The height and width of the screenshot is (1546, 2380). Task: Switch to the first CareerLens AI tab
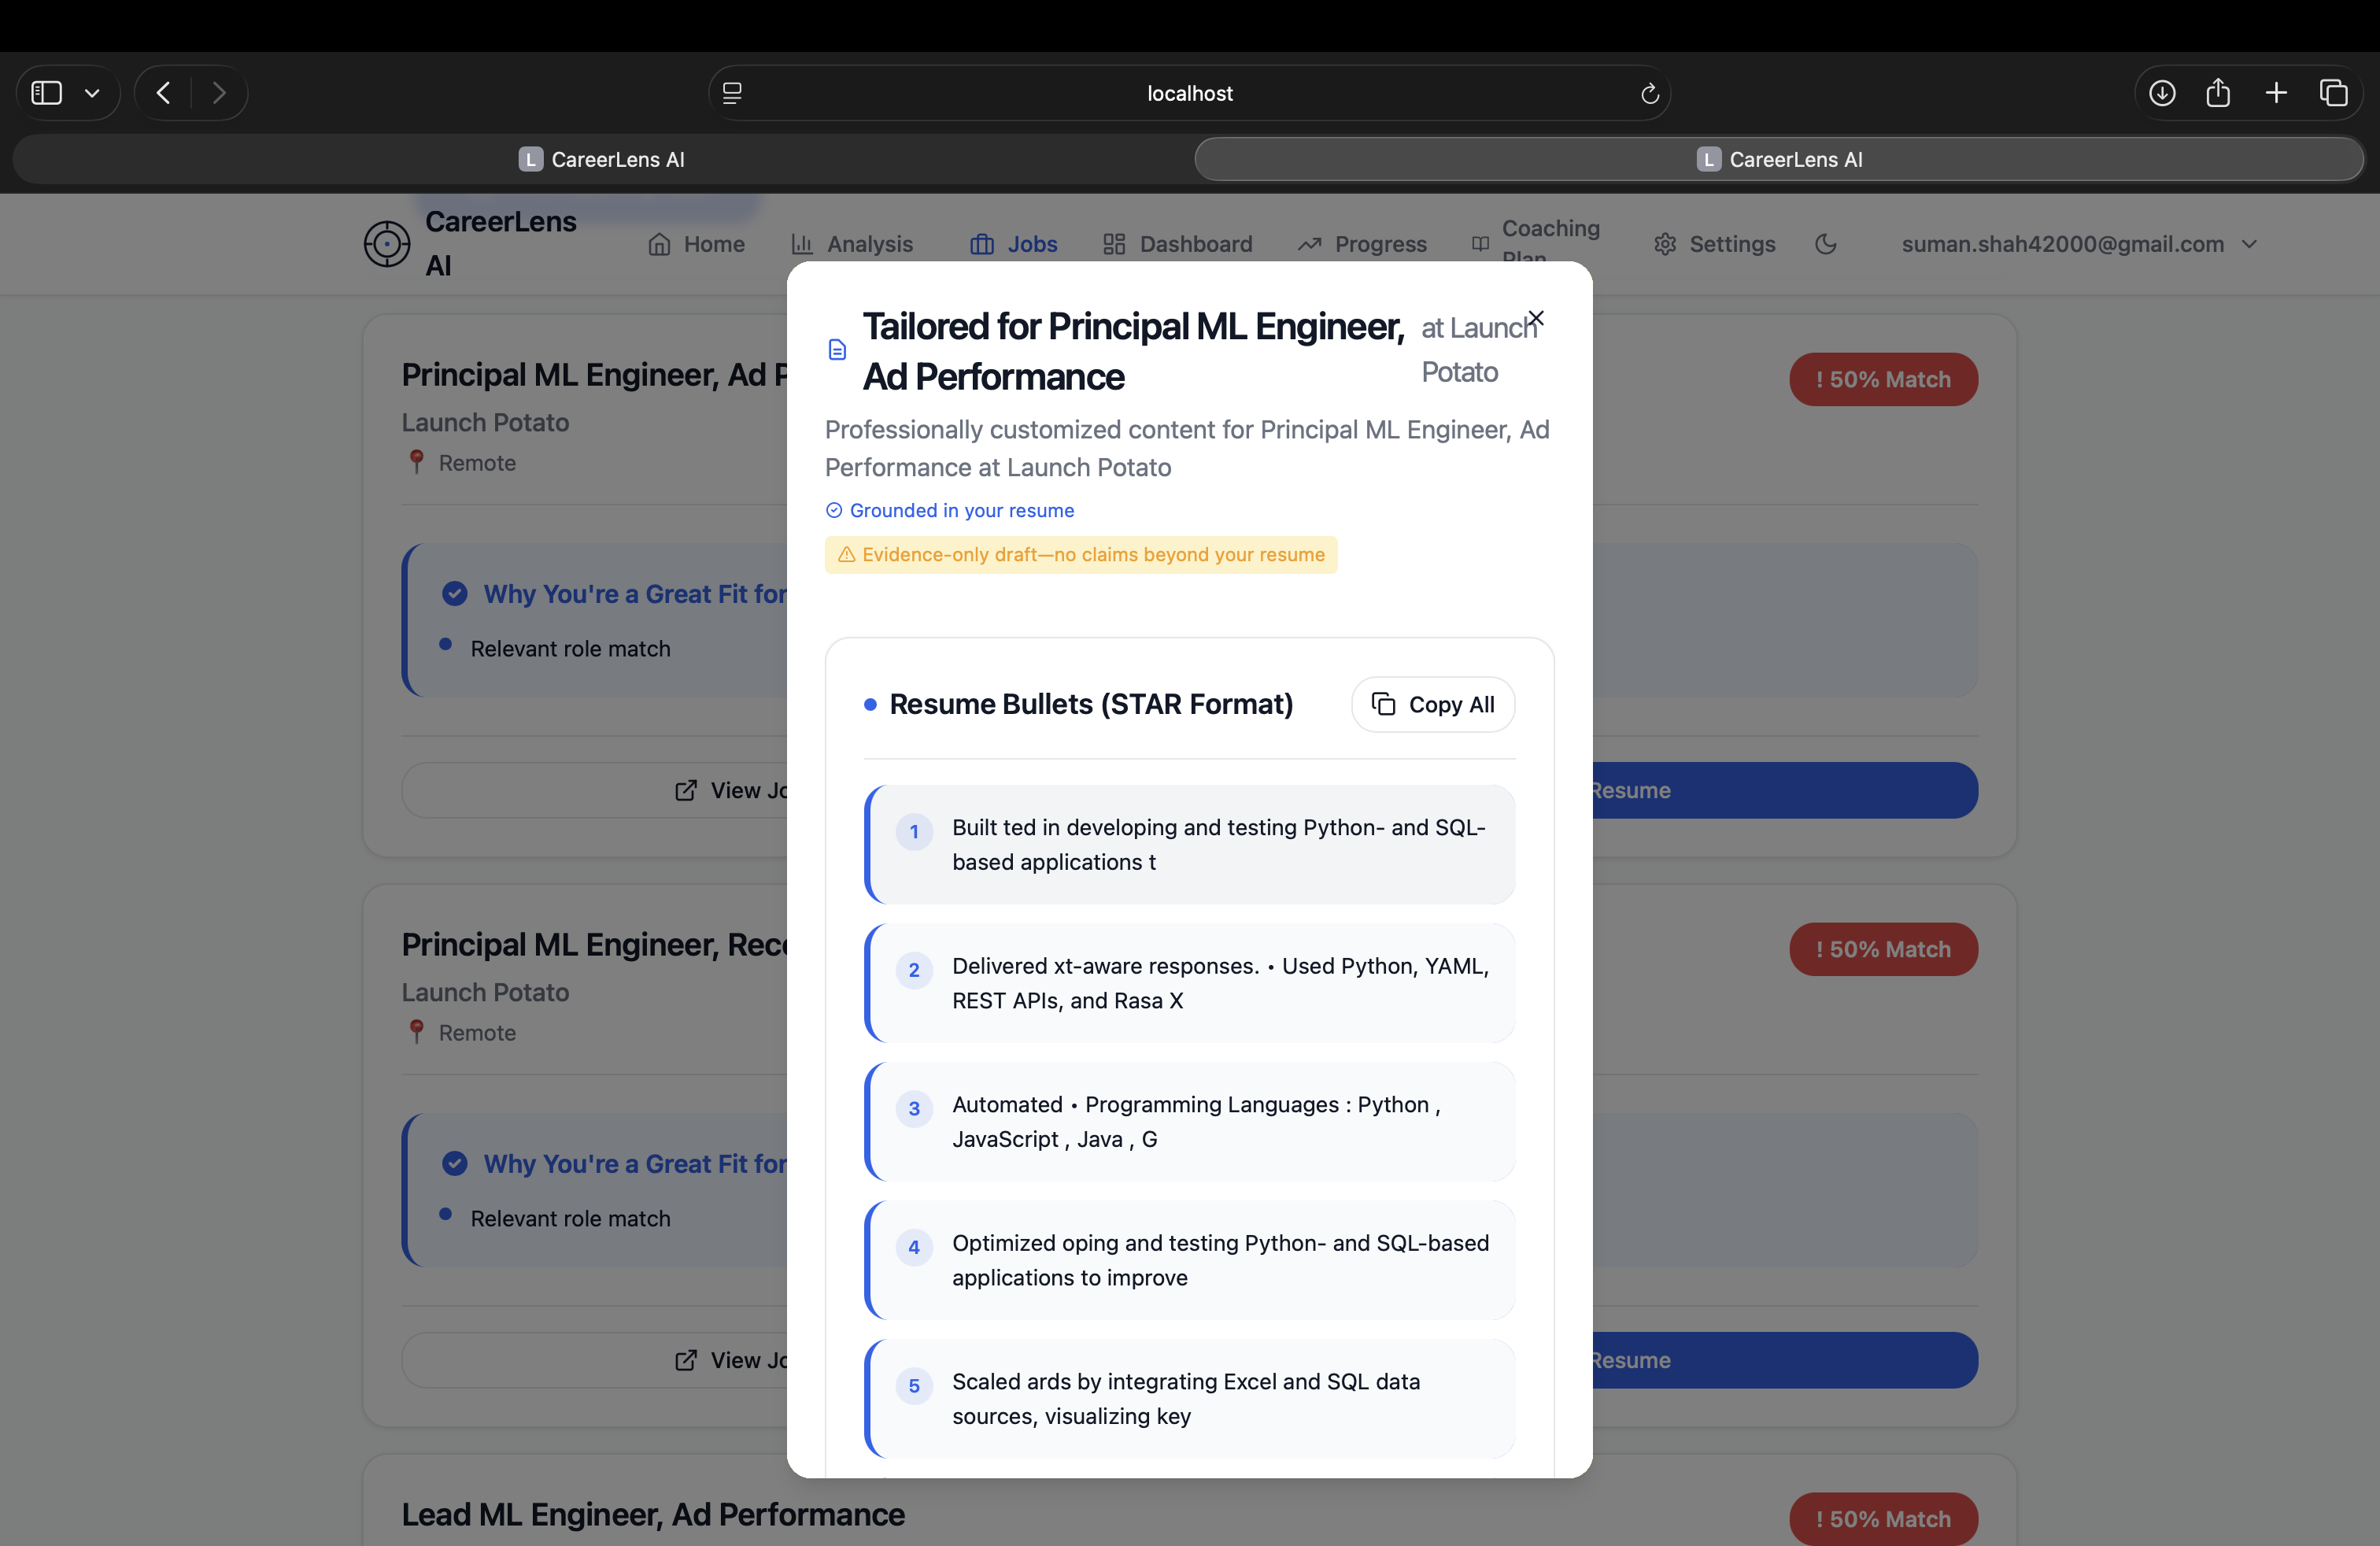602,159
